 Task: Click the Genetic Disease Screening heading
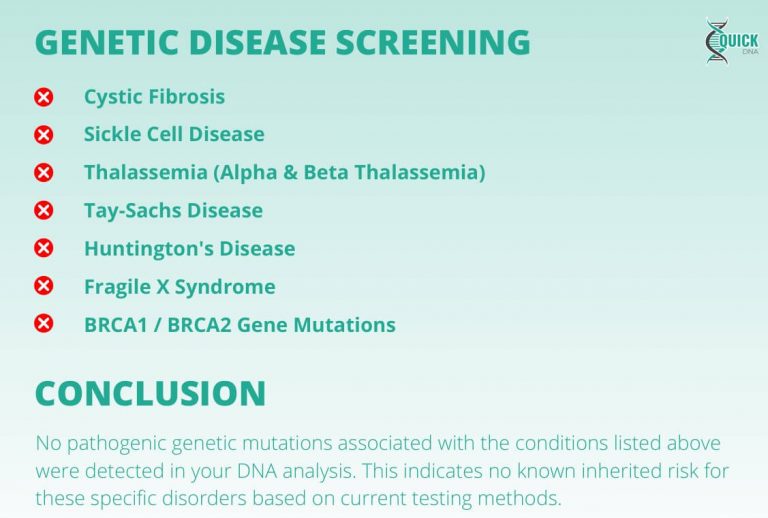[x=283, y=42]
